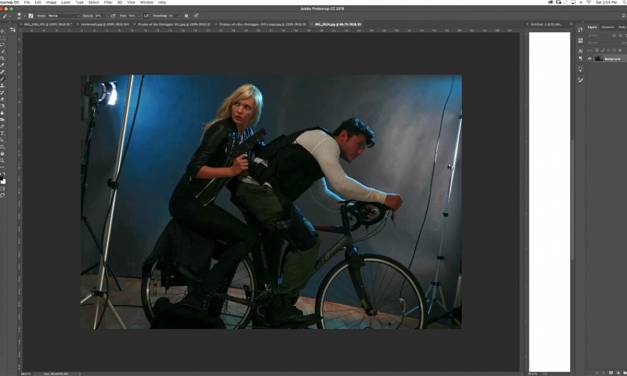Image resolution: width=627 pixels, height=376 pixels.
Task: Click the Flow value field
Action: (131, 16)
